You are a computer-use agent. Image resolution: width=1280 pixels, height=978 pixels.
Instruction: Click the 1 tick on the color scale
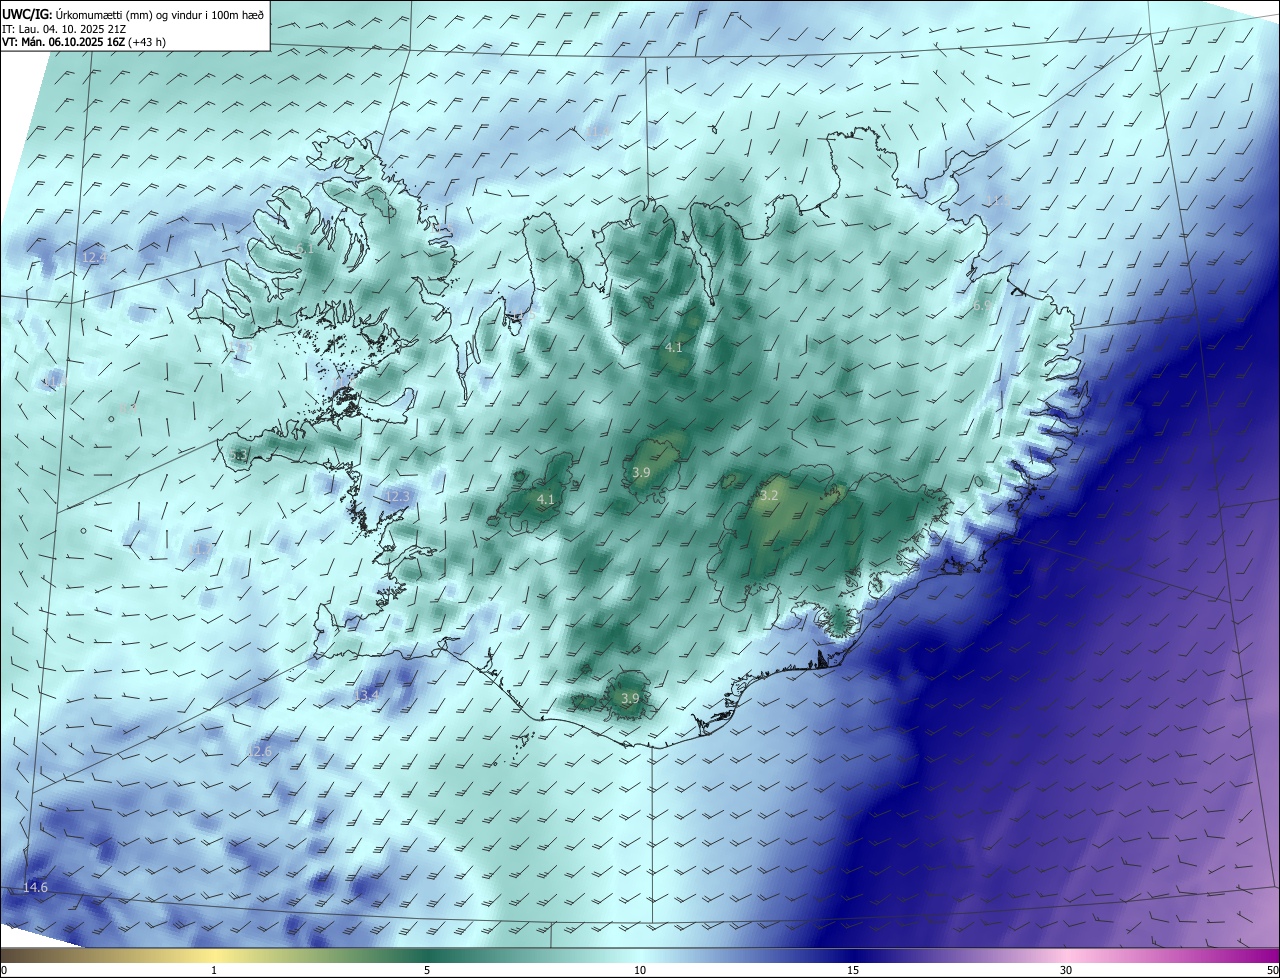(214, 970)
